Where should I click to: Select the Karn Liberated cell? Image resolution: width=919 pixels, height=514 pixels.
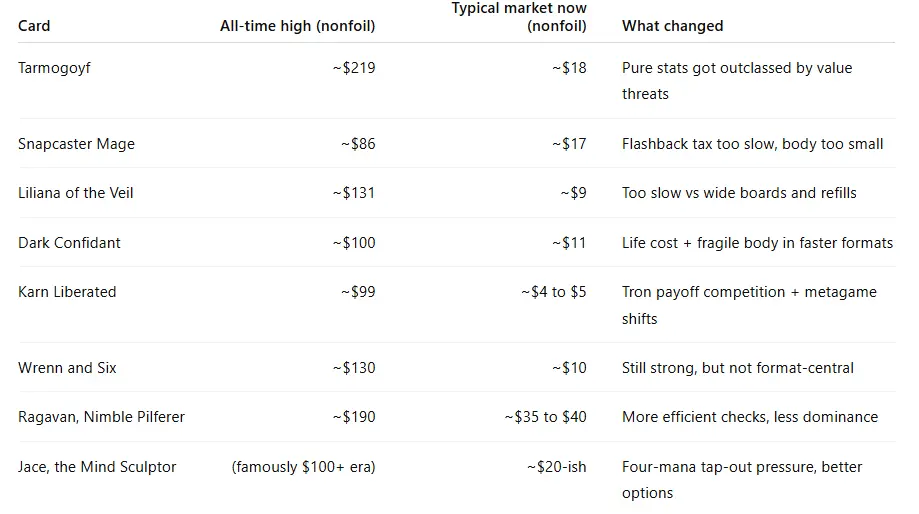pyautogui.click(x=67, y=292)
